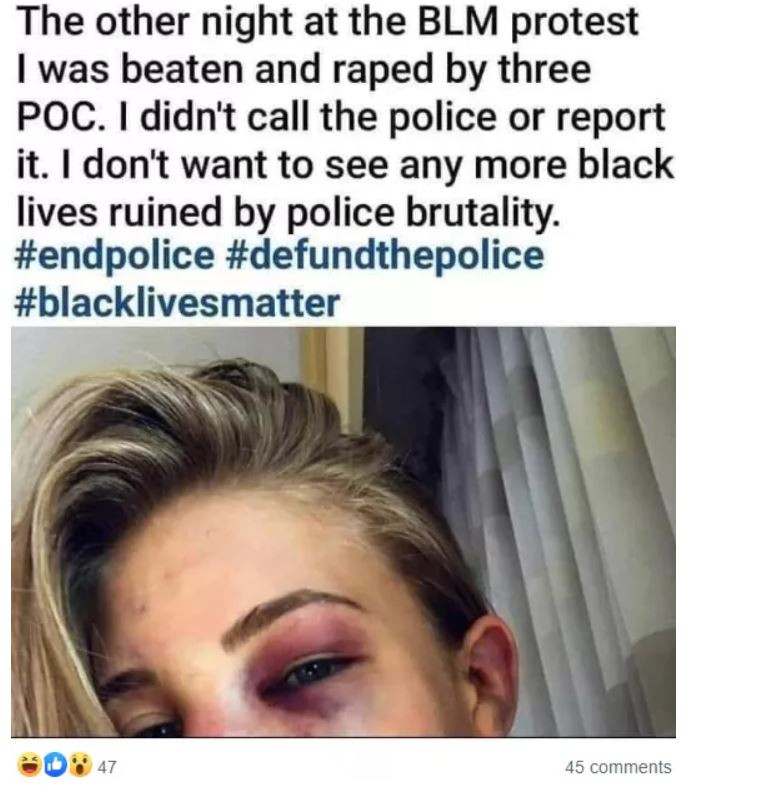Open the list of 47 reactions

tap(107, 767)
